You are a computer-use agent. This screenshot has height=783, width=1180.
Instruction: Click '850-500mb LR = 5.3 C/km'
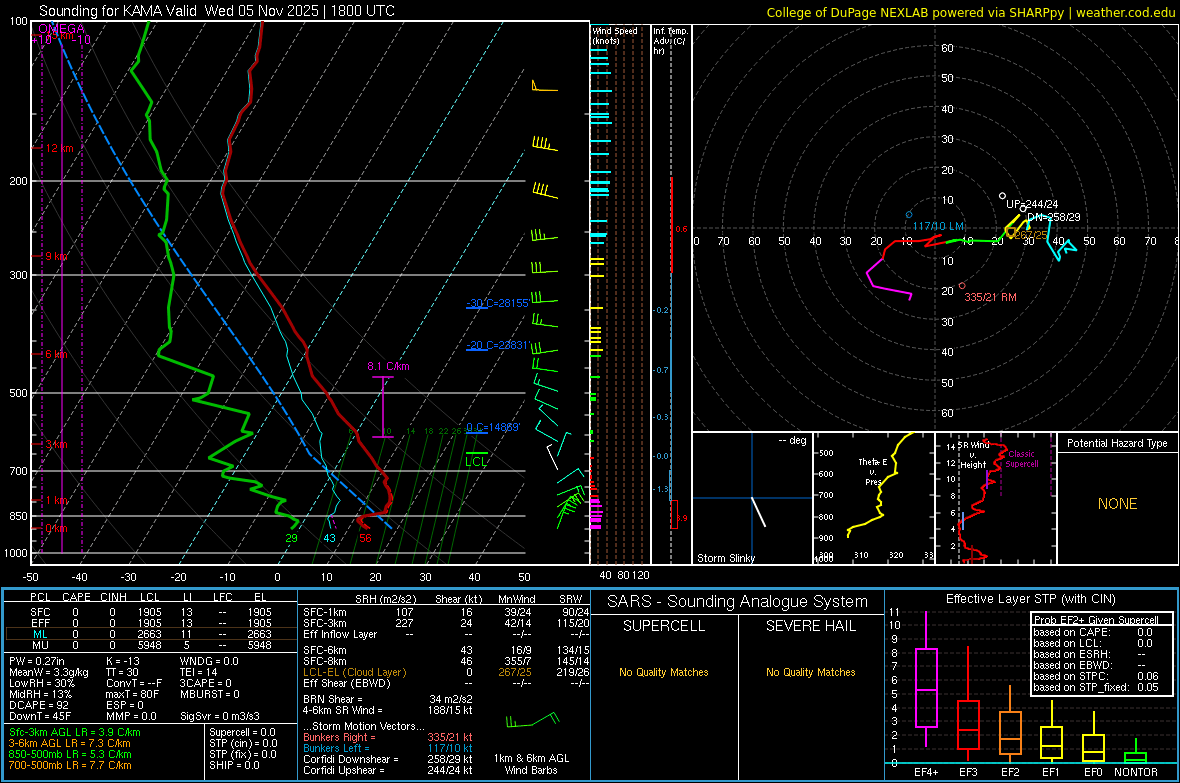pyautogui.click(x=70, y=754)
